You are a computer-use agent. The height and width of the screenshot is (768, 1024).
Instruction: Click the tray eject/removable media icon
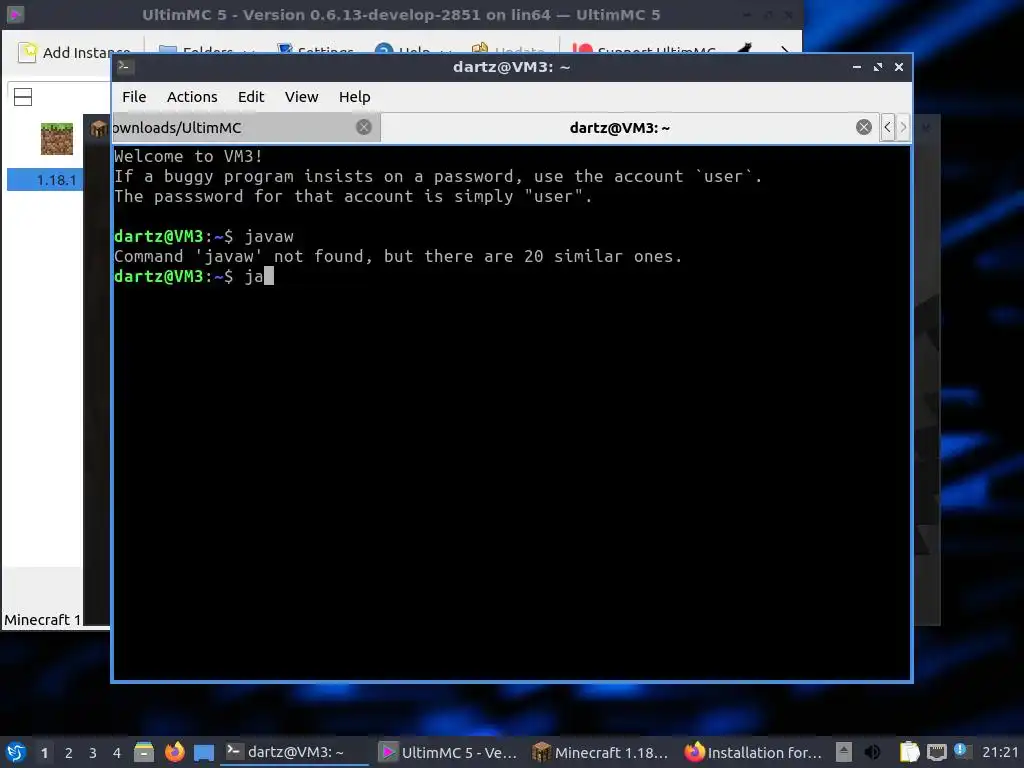pyautogui.click(x=844, y=752)
